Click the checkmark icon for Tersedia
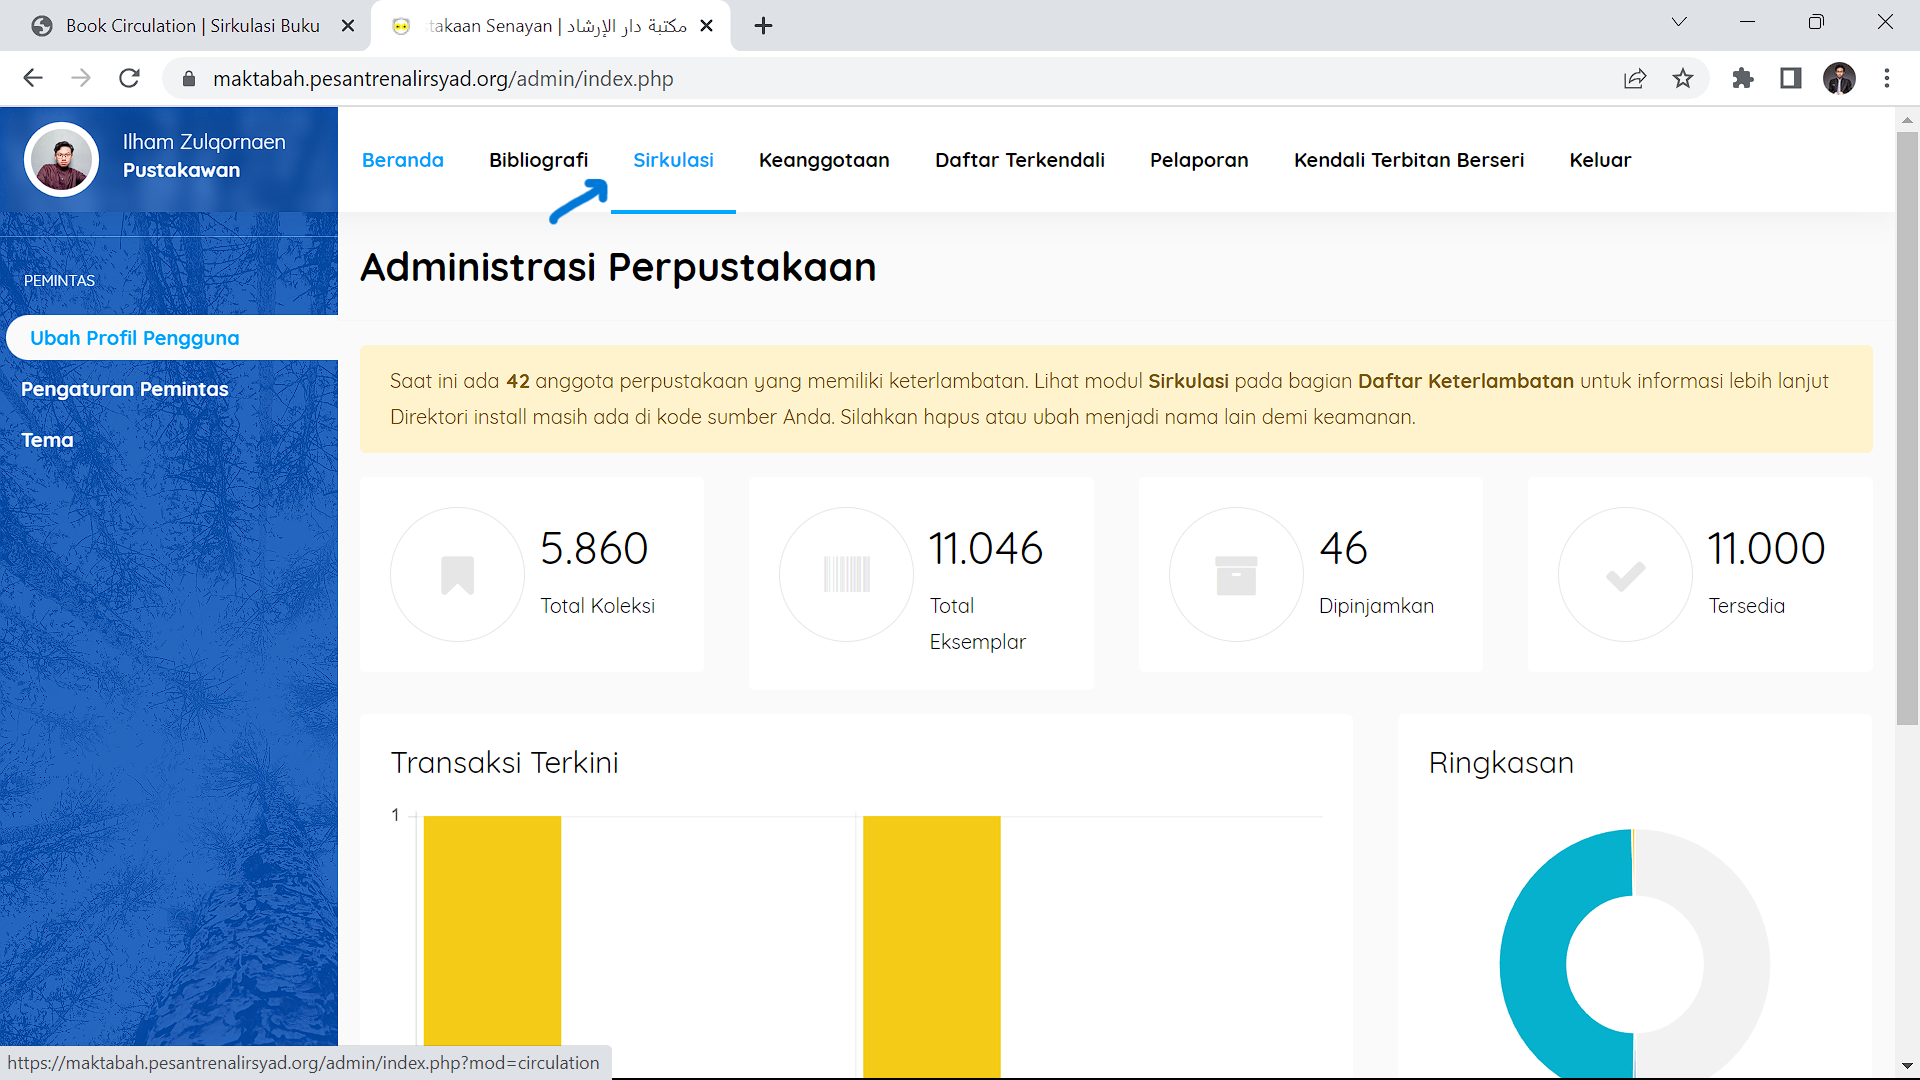1920x1080 pixels. [1625, 576]
